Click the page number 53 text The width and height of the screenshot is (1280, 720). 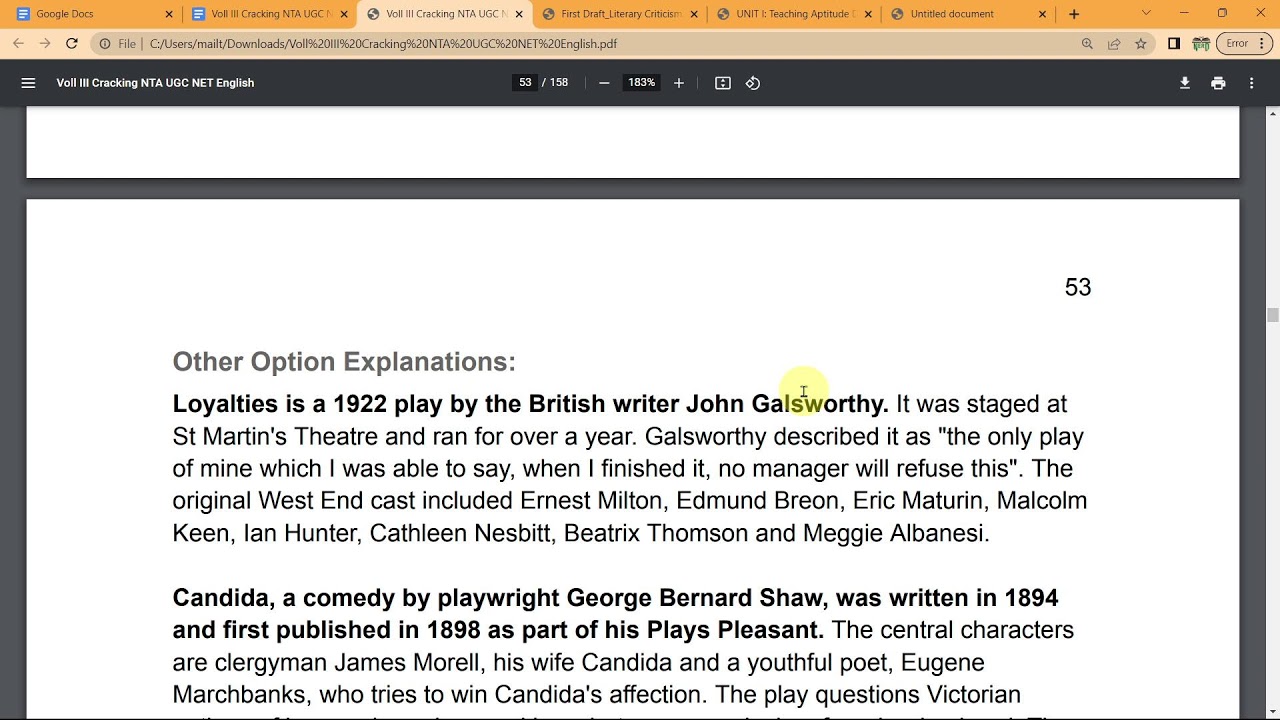pos(1078,288)
